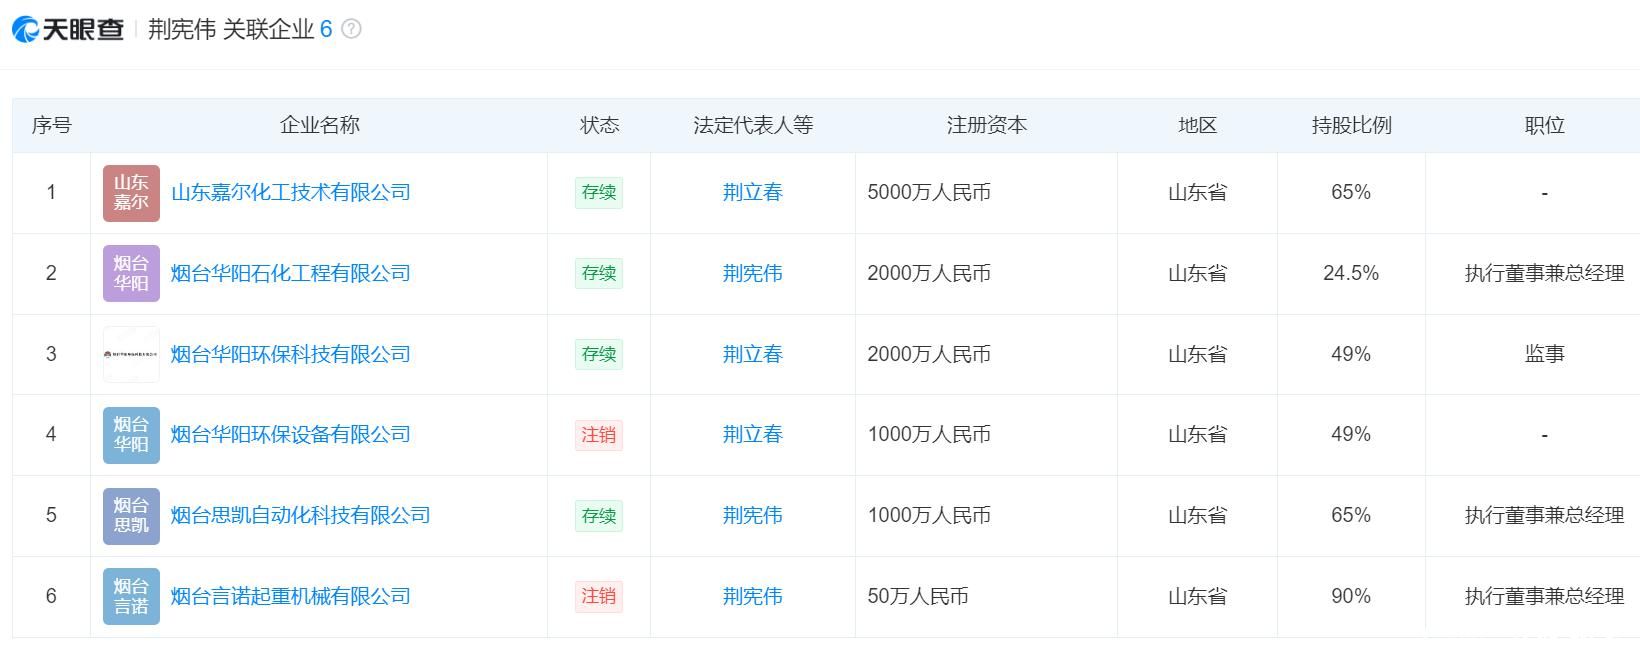Open 烟台华阳石化工程有限公司 company link
The width and height of the screenshot is (1640, 667).
[x=291, y=273]
